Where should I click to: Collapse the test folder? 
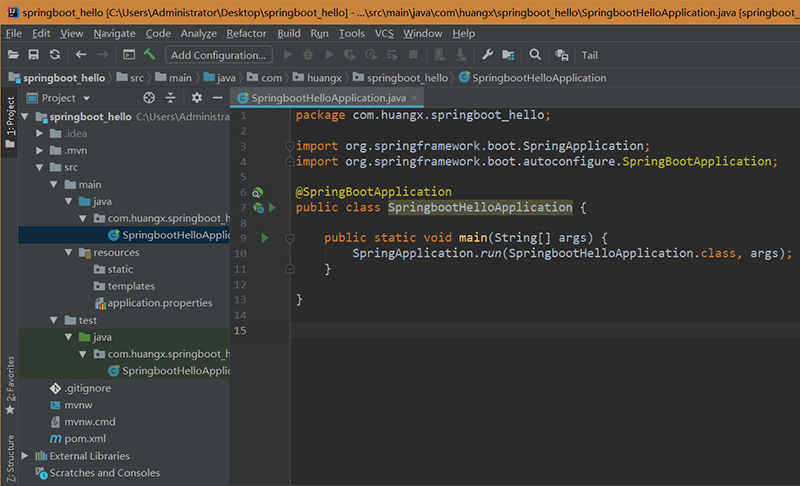pos(54,320)
